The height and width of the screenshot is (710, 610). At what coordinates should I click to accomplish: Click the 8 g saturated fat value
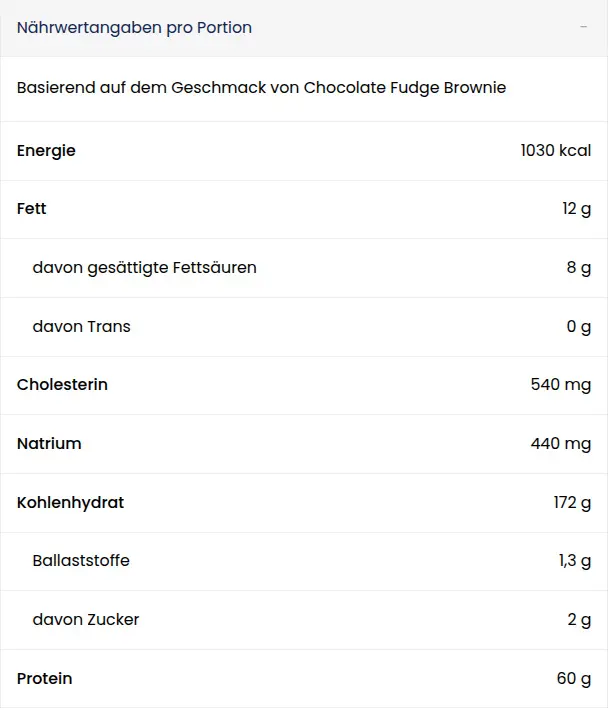coord(579,268)
